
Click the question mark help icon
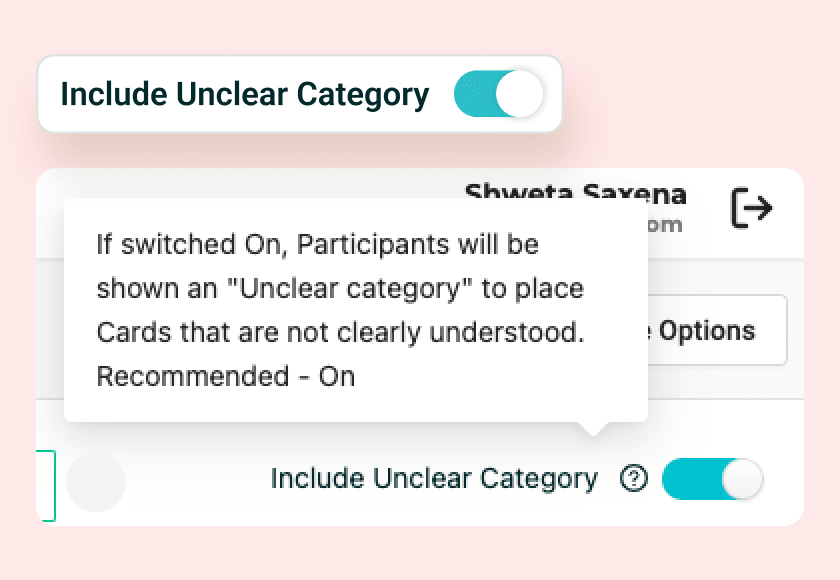click(x=633, y=479)
